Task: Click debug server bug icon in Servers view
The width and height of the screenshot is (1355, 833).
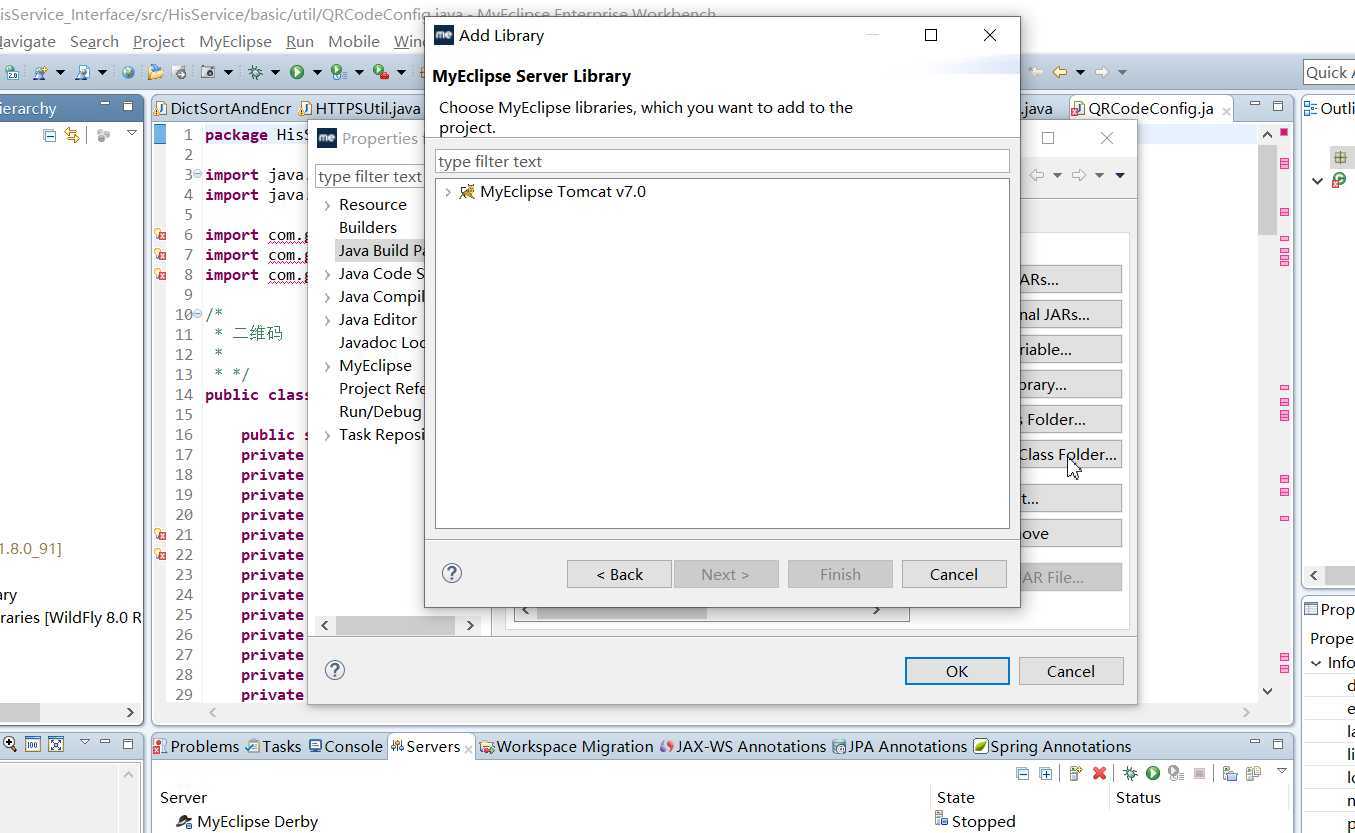Action: point(1130,773)
